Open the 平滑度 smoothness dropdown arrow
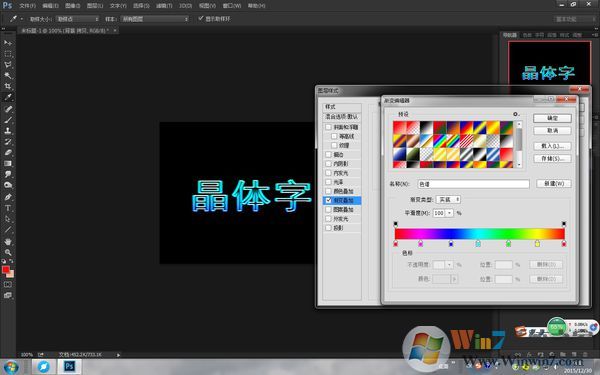This screenshot has width=600, height=375. [450, 213]
